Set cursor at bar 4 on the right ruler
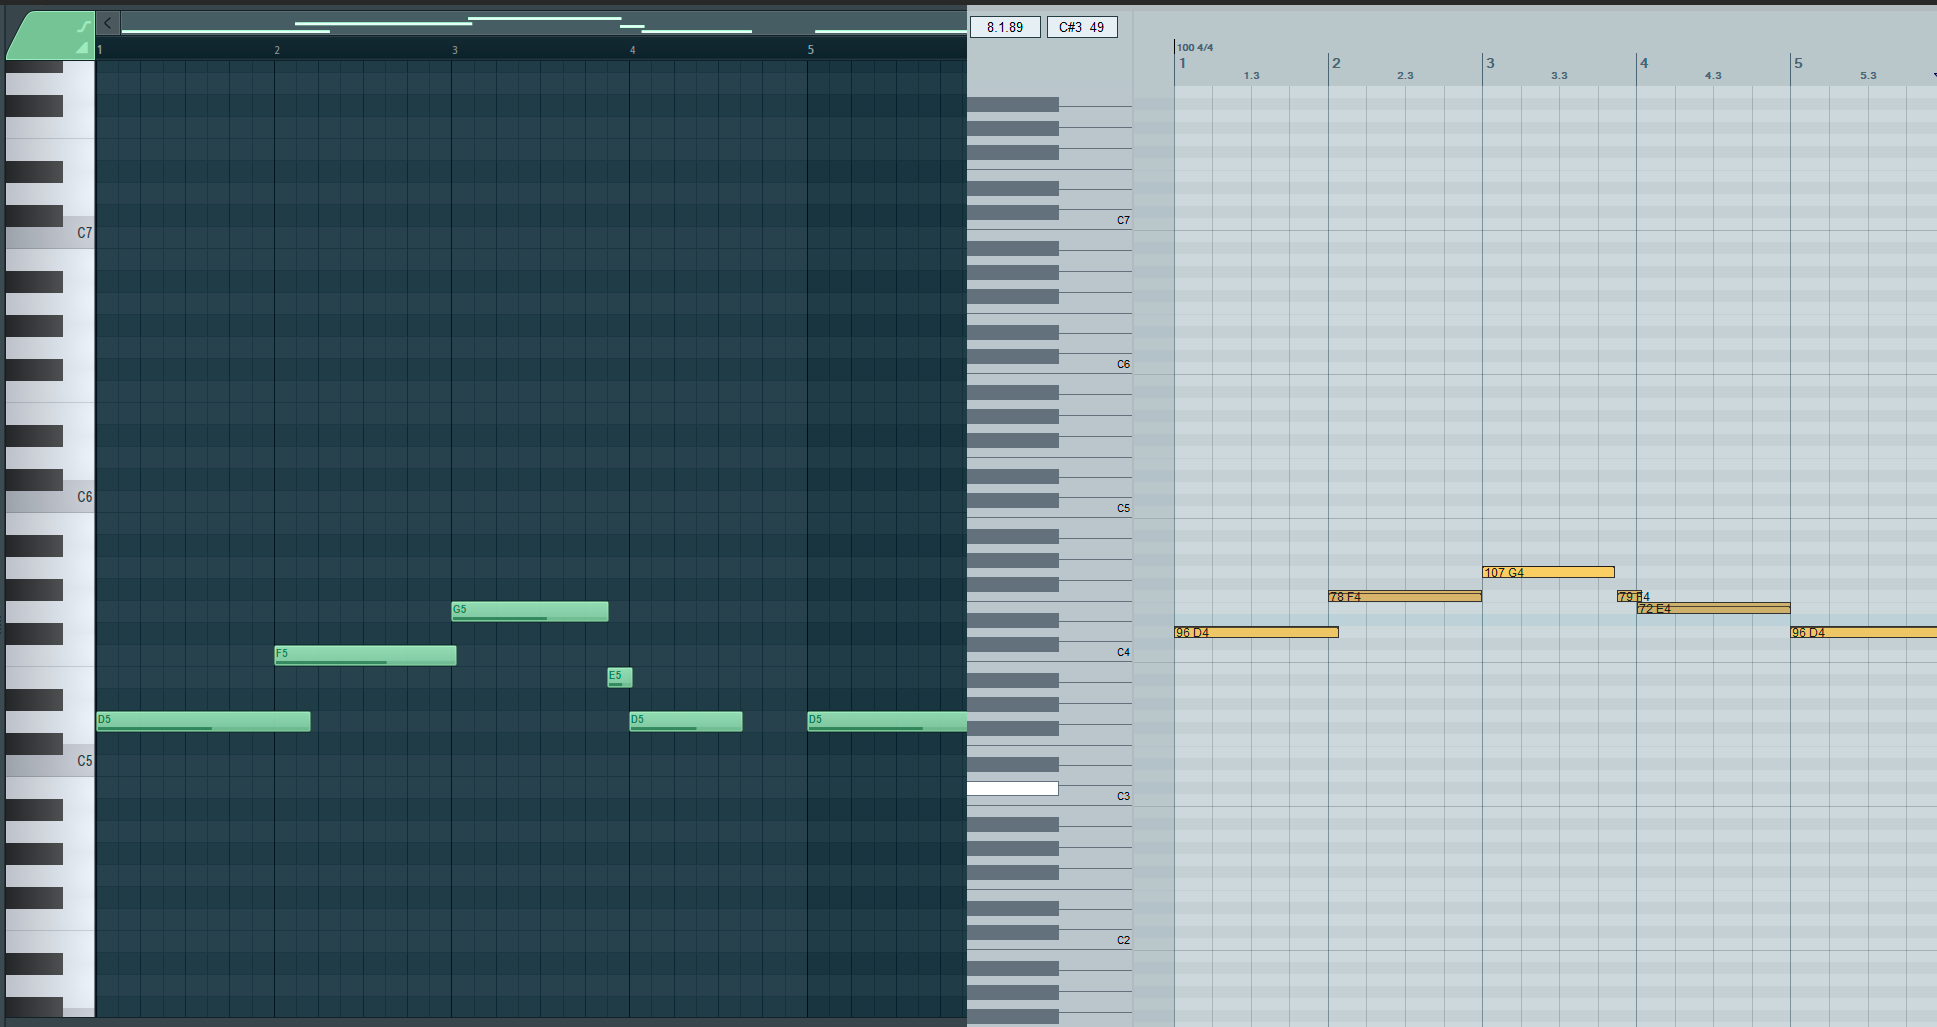1937x1027 pixels. (1644, 64)
